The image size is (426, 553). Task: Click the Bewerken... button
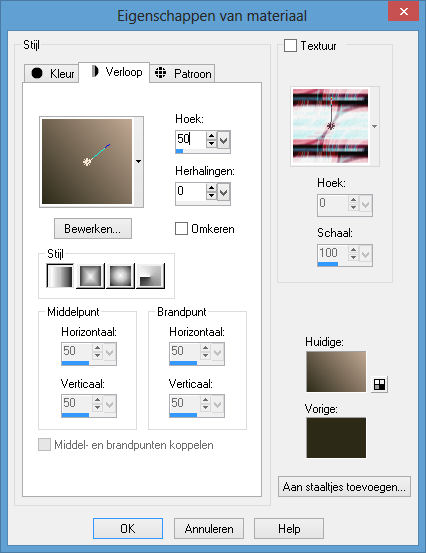tap(93, 229)
